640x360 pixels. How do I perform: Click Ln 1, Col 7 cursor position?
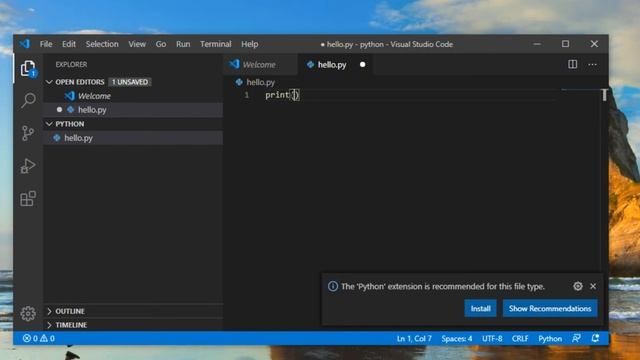pyautogui.click(x=414, y=338)
